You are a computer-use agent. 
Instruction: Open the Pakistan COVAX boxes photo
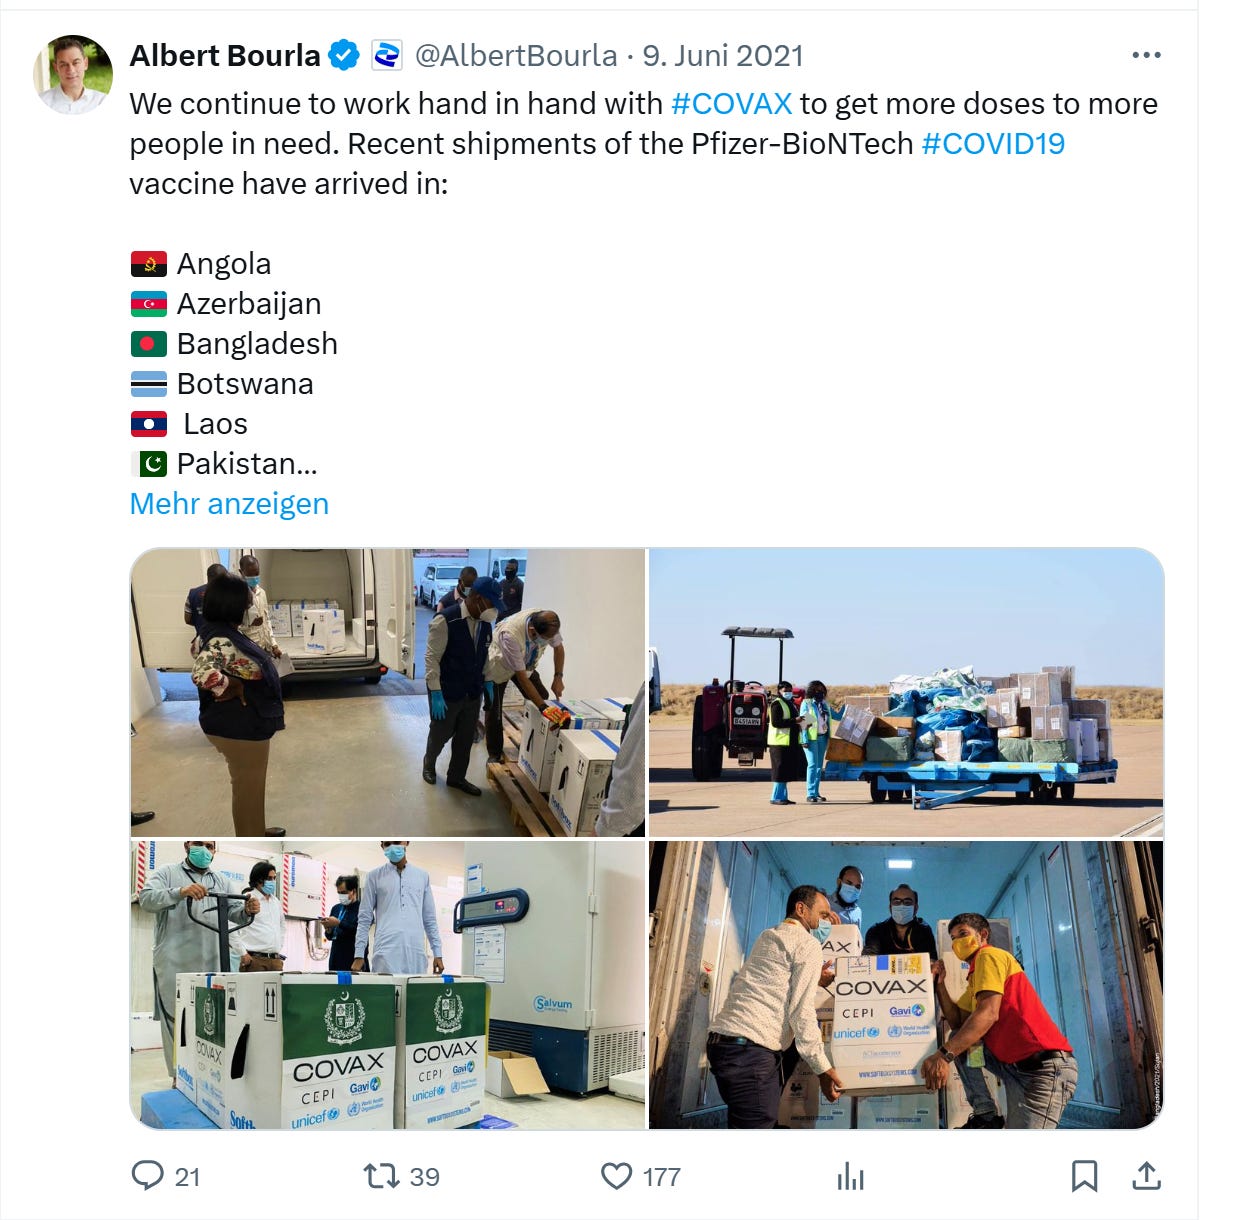coord(388,985)
